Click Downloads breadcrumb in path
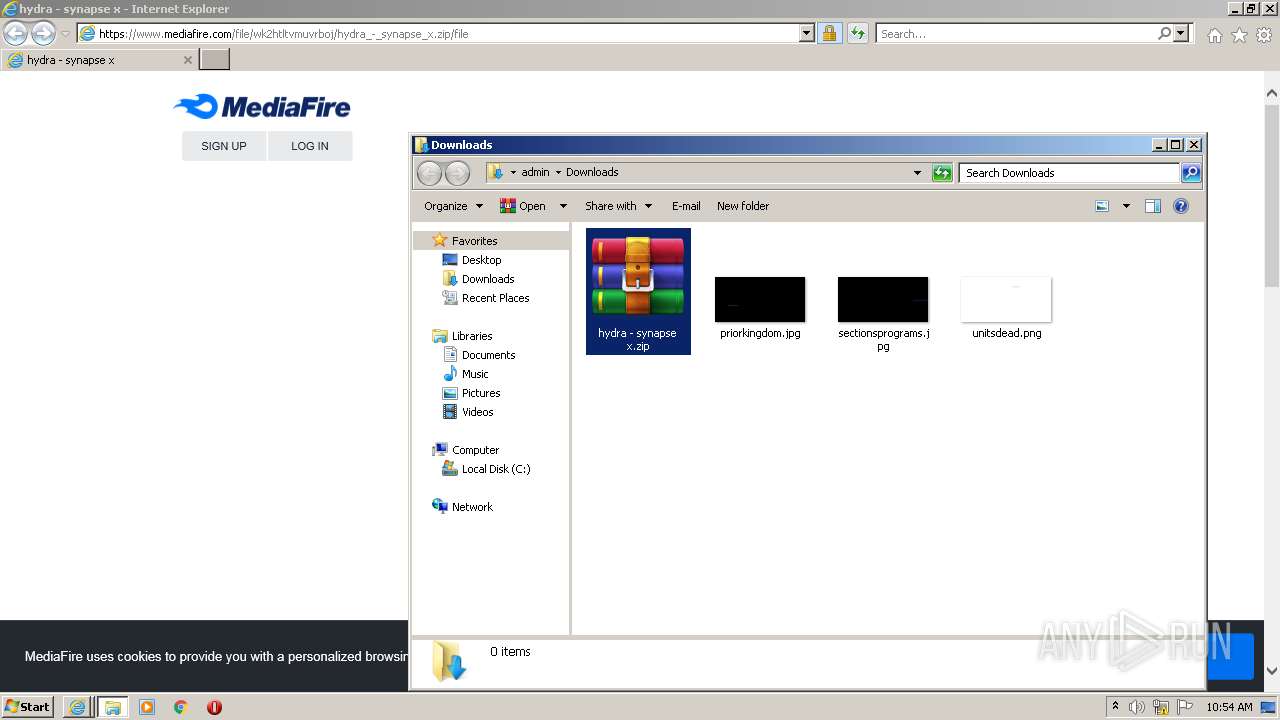 click(x=592, y=172)
